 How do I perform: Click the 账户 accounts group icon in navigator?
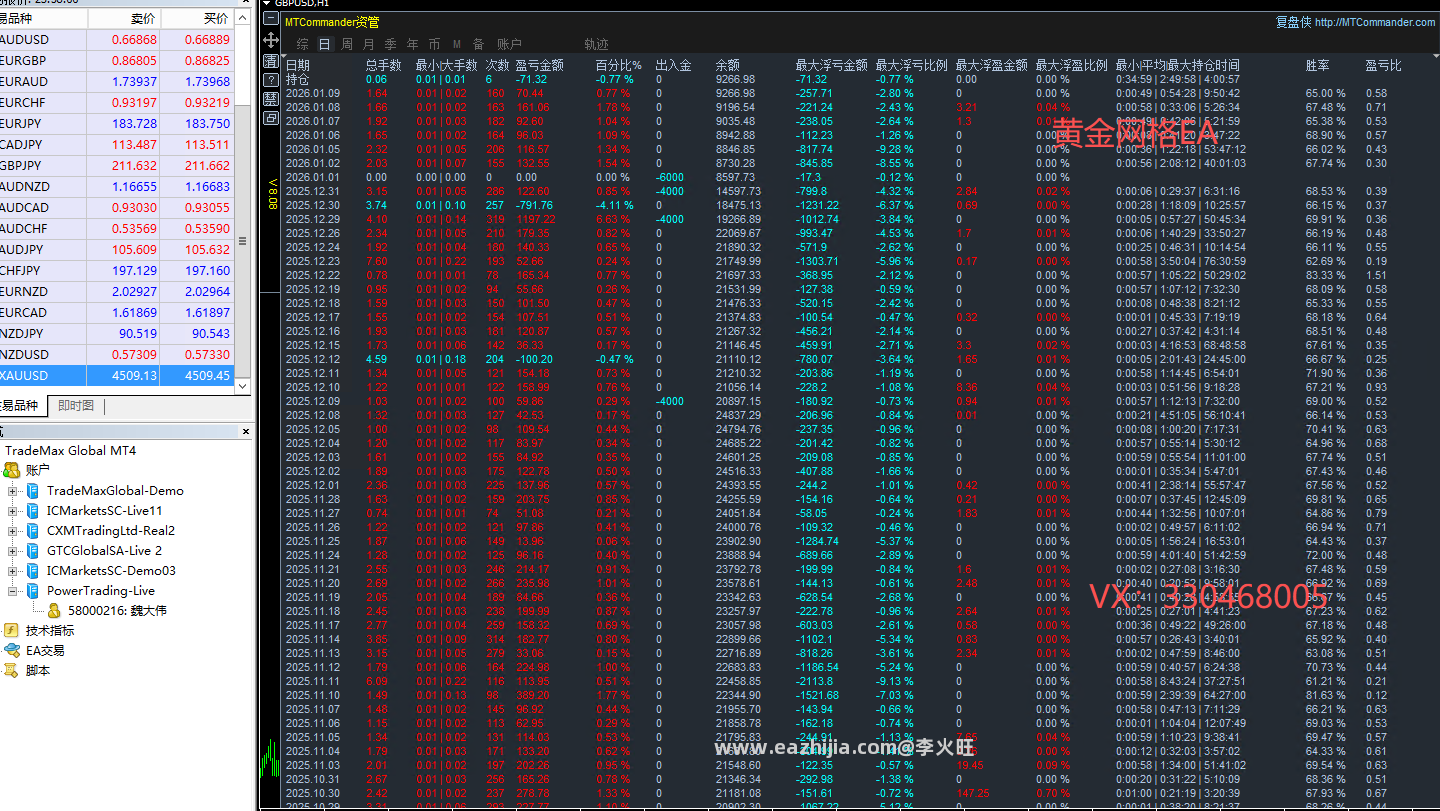pos(12,470)
